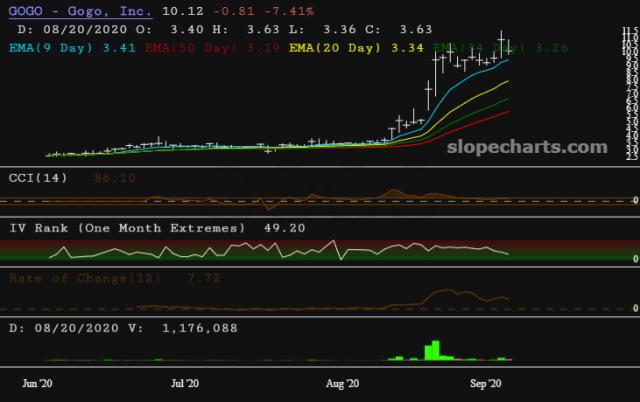
Task: Click the Jul '20 date axis label
Action: coord(185,384)
